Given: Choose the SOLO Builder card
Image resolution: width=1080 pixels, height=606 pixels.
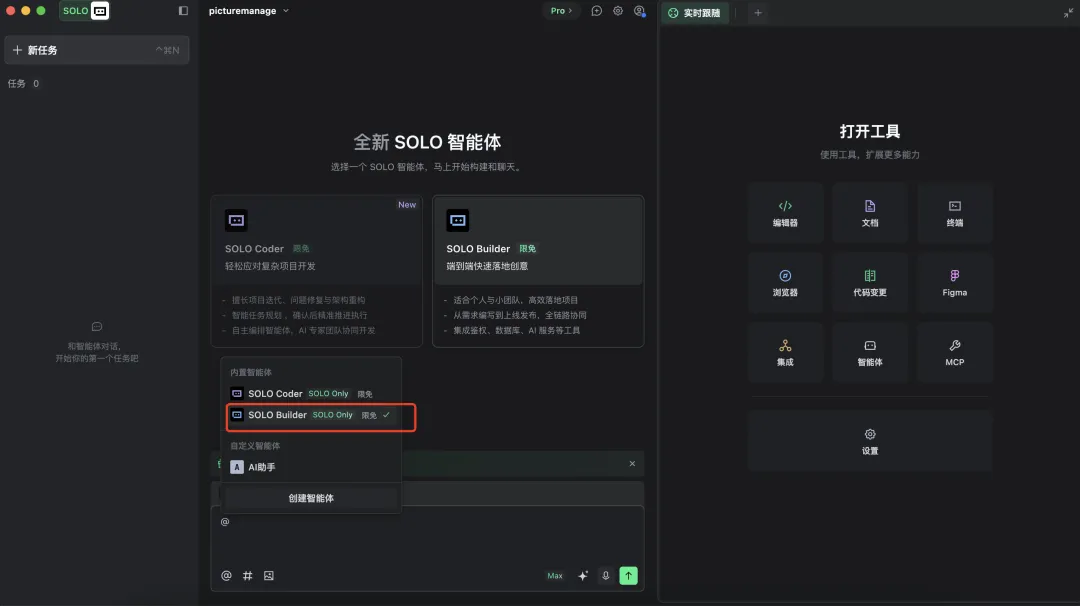Looking at the screenshot, I should point(538,271).
